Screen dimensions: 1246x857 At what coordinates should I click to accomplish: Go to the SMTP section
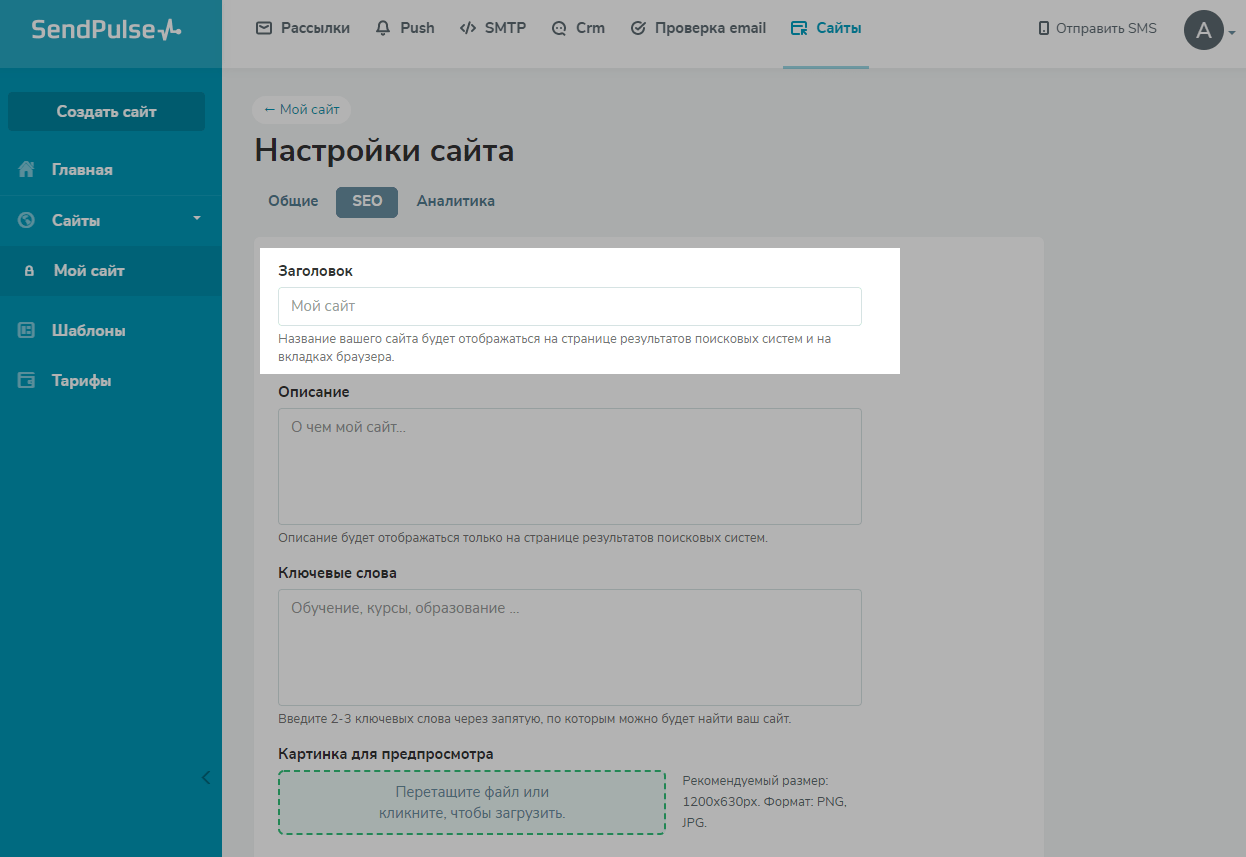pos(492,28)
